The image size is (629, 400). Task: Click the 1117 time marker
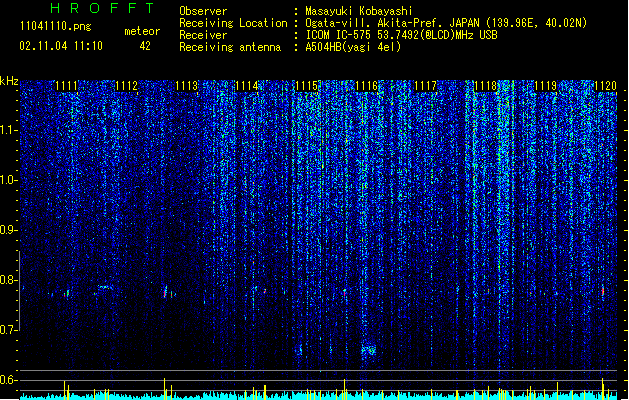[425, 86]
